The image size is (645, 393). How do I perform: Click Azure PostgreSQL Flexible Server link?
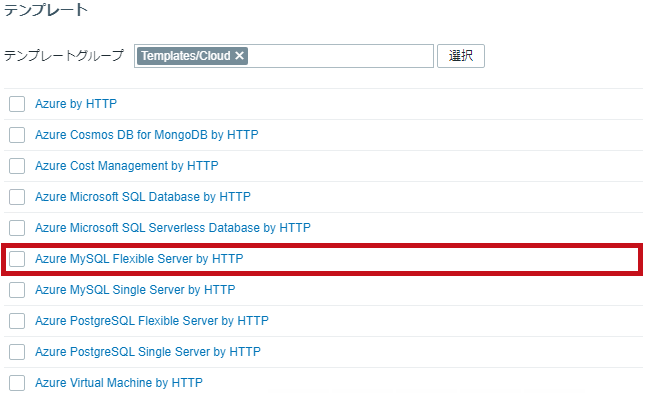[151, 321]
